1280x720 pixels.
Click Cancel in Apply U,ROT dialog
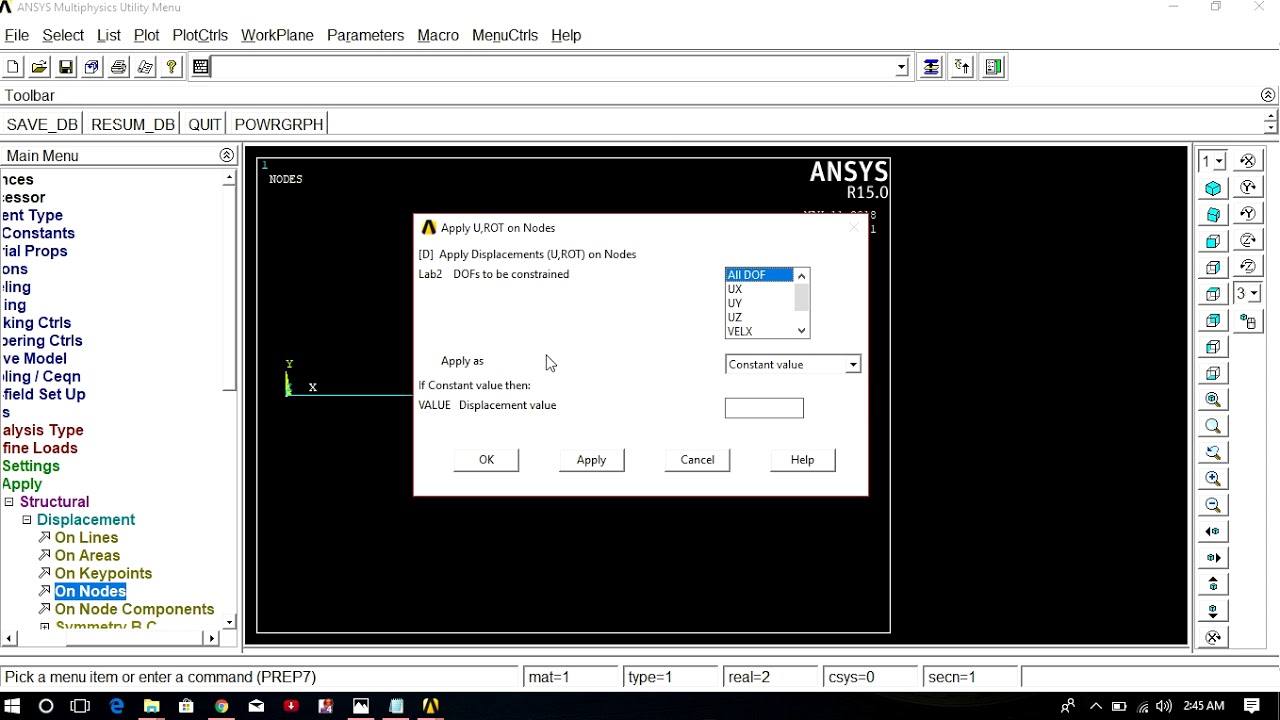pyautogui.click(x=697, y=460)
